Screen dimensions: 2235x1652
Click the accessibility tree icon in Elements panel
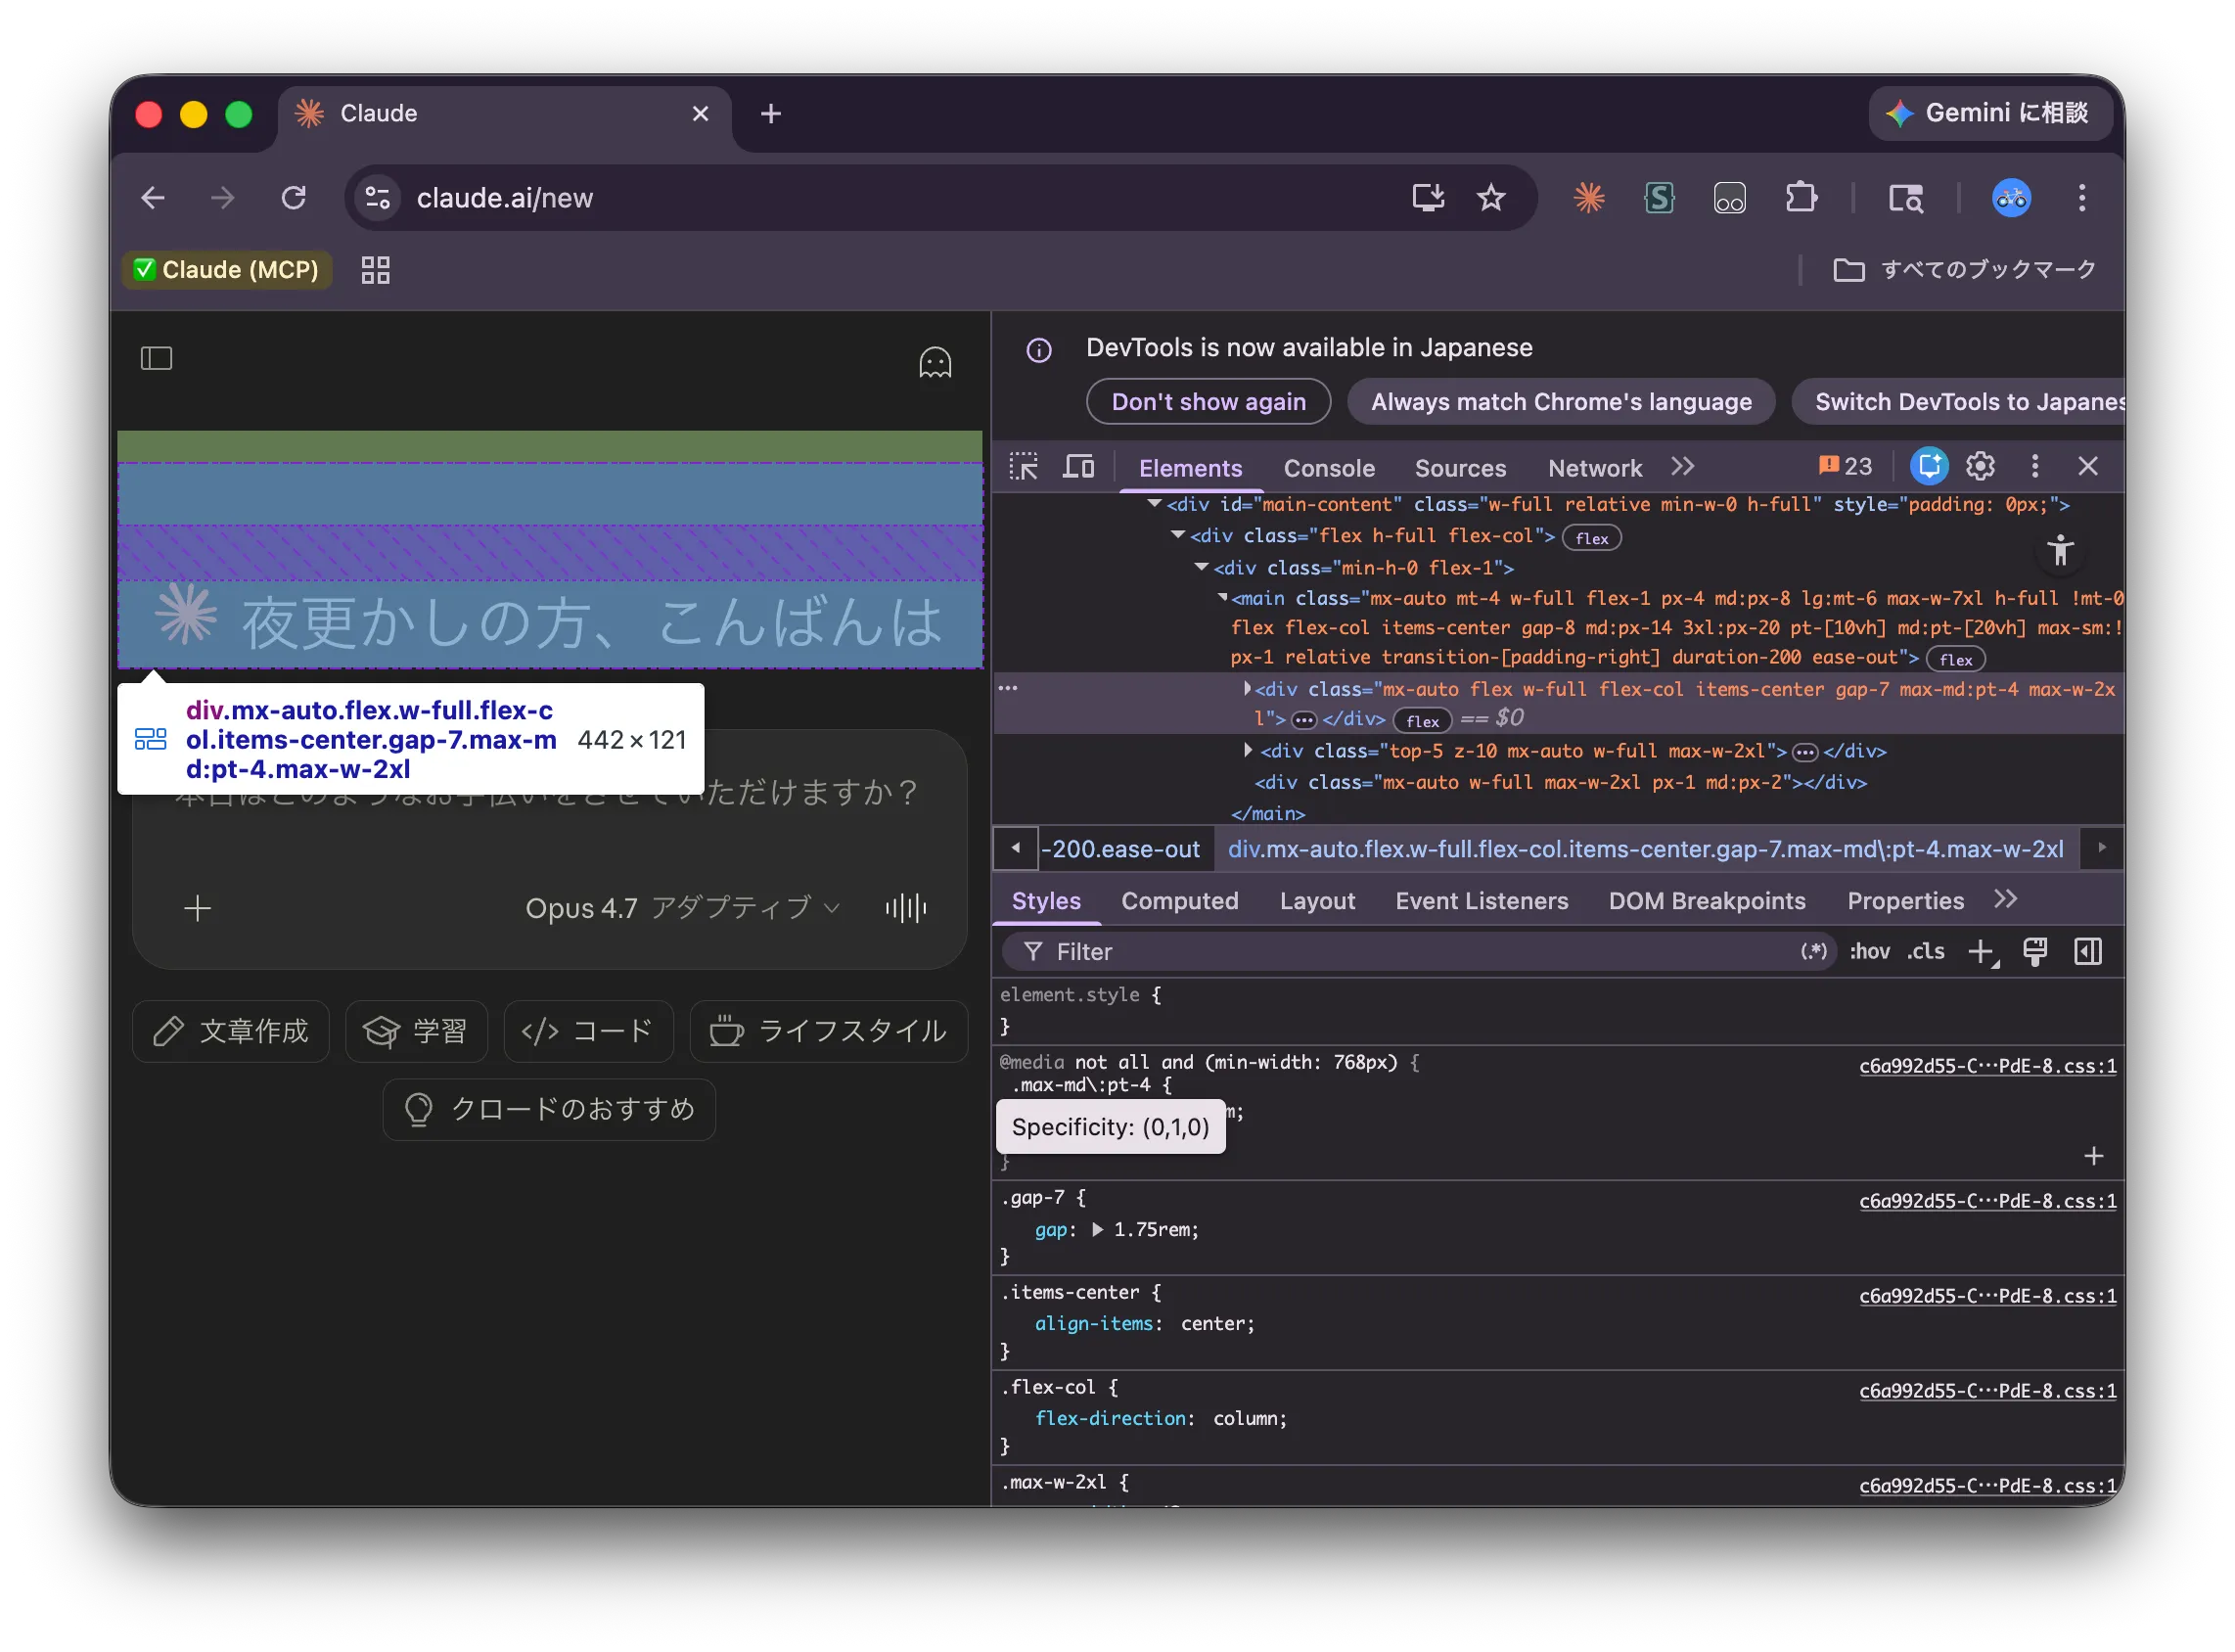pos(2059,550)
